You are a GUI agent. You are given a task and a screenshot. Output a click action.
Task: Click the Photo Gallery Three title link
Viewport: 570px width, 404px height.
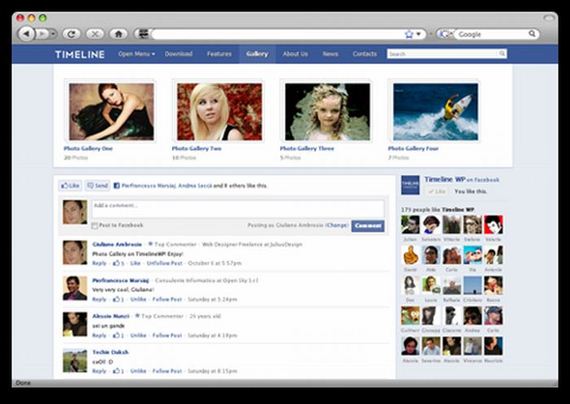click(x=307, y=148)
